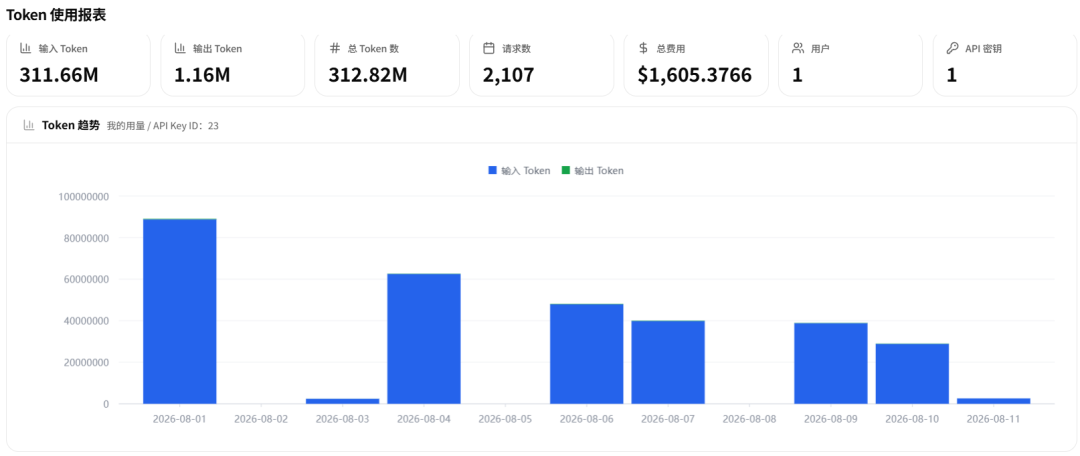Click the 用户 card label
Screen dimensions: 1080x456
(x=820, y=49)
